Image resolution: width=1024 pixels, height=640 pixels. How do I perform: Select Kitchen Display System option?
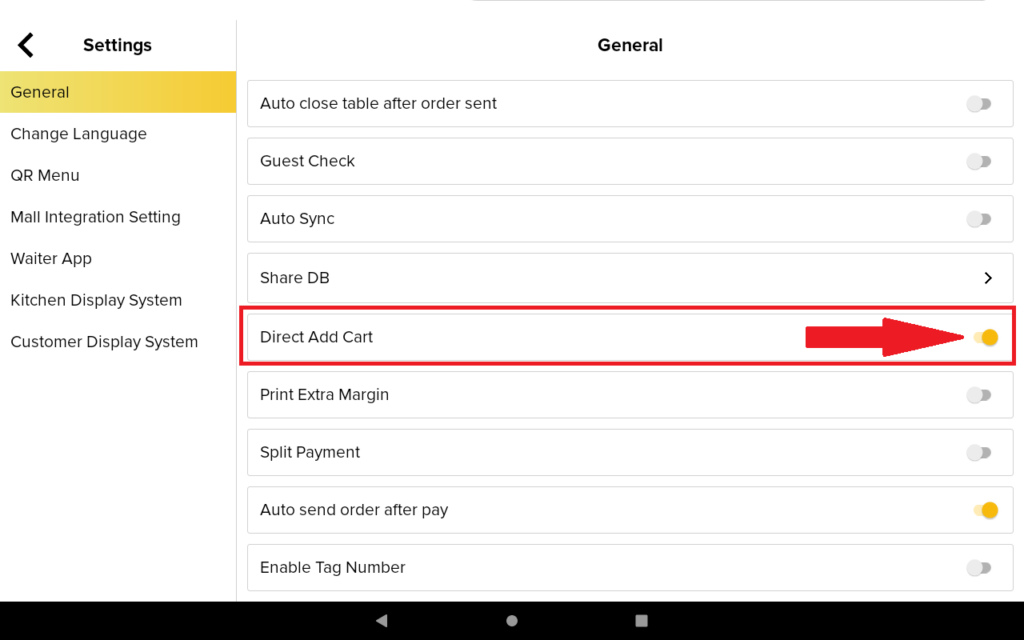pos(96,300)
